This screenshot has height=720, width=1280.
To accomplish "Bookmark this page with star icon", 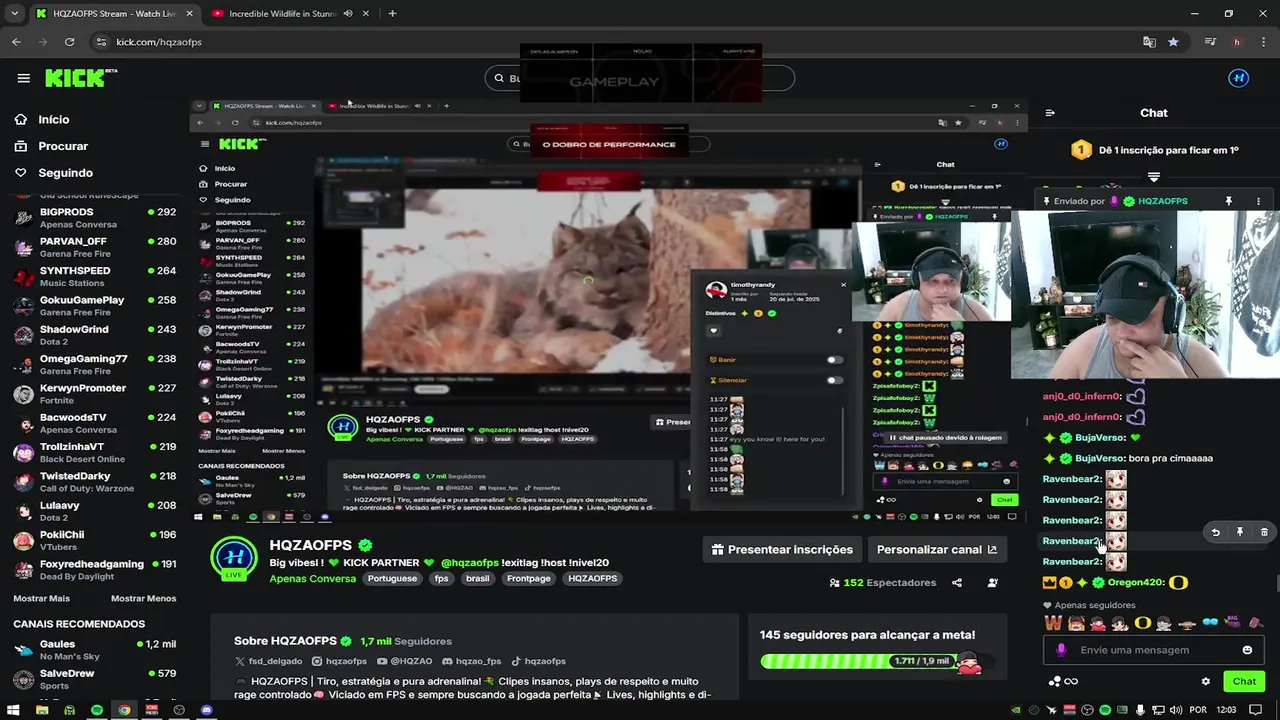I will pyautogui.click(x=1173, y=42).
